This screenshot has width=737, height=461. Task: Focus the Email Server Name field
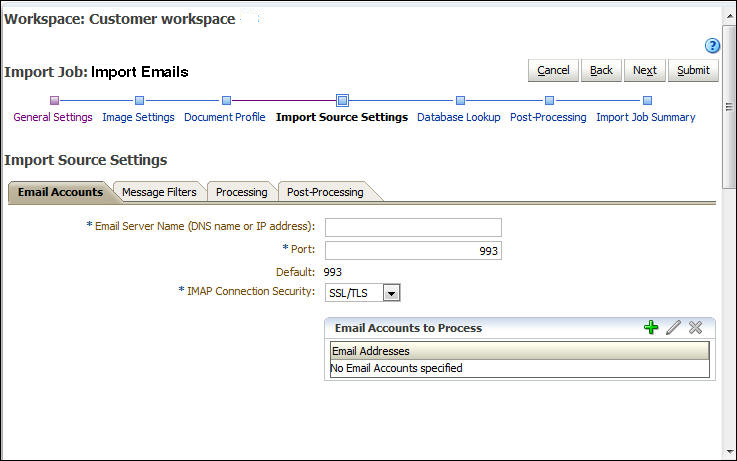[x=413, y=227]
